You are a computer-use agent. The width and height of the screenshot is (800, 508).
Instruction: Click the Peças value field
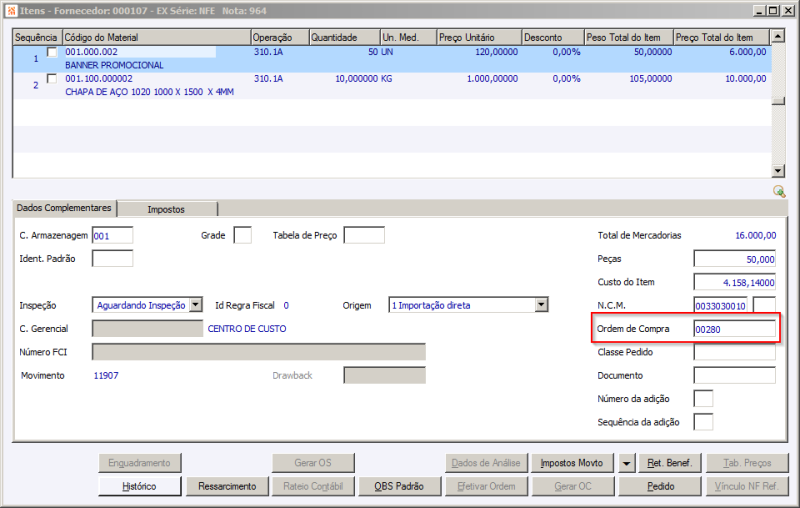(735, 259)
